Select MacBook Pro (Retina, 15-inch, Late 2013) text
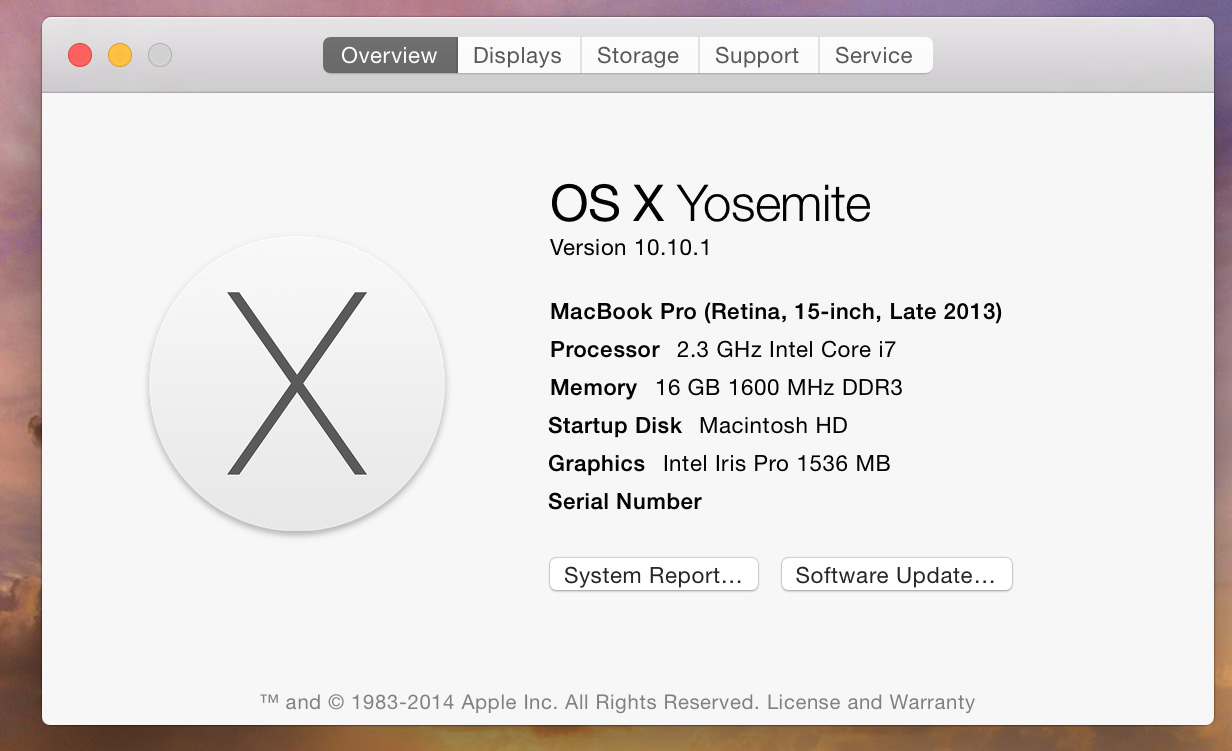The width and height of the screenshot is (1232, 751). click(776, 312)
